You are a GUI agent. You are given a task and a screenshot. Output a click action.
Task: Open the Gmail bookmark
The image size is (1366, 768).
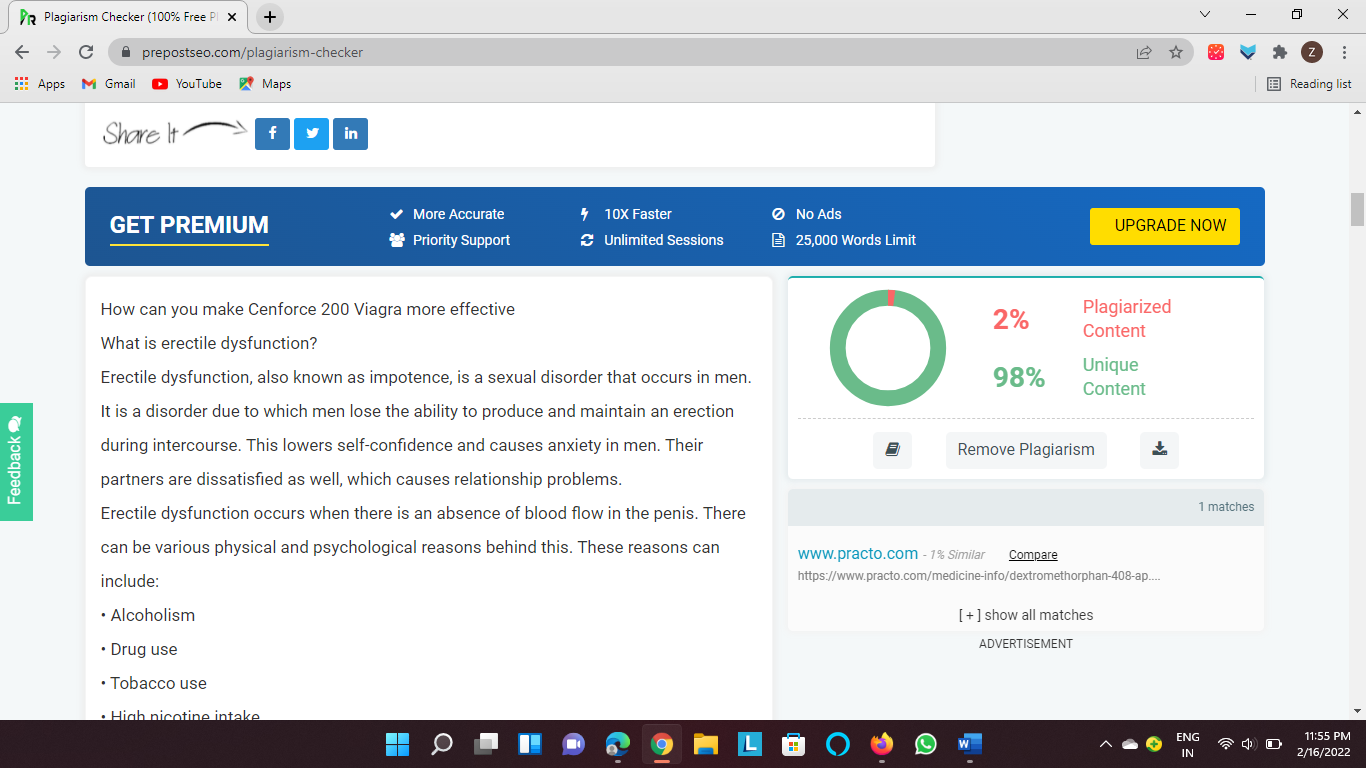tap(108, 84)
